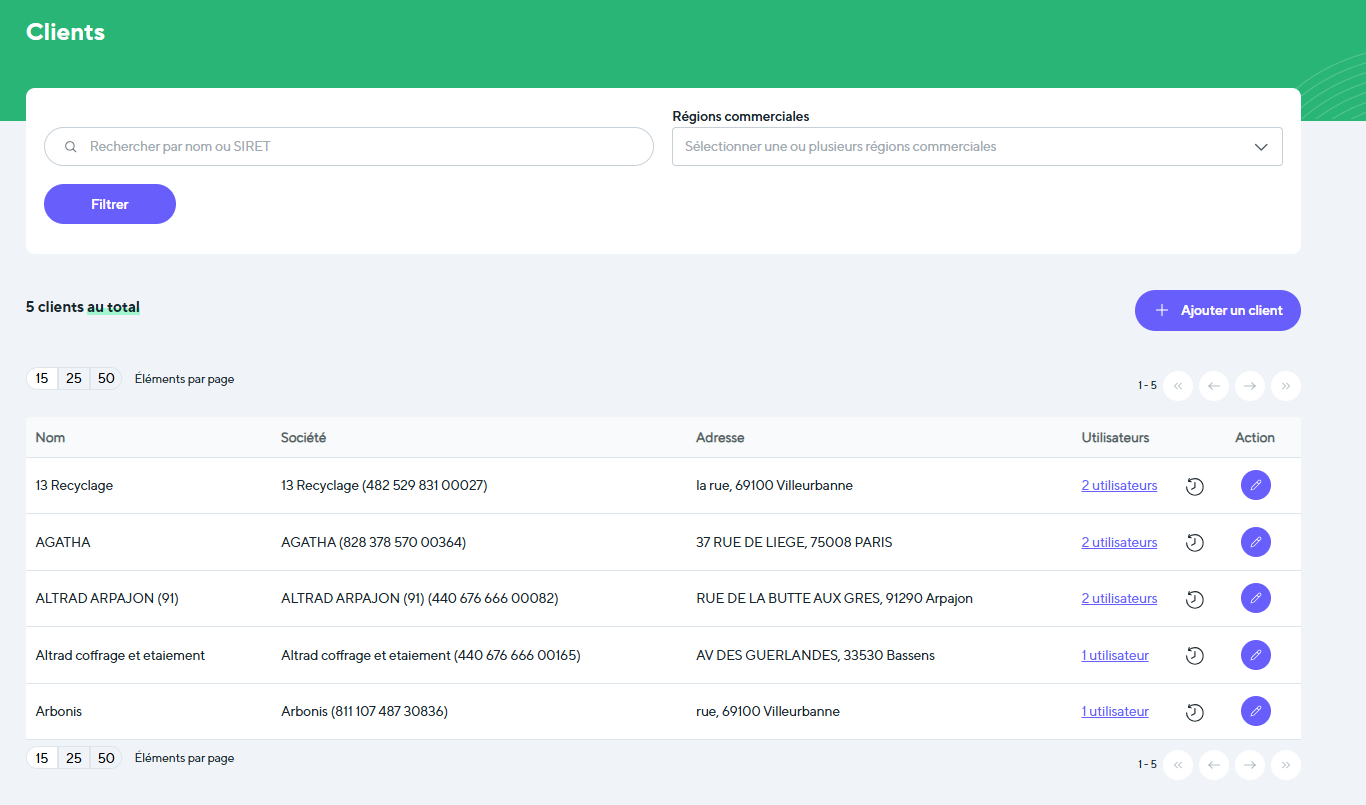The width and height of the screenshot is (1366, 805).
Task: Click the pencil icon for Arbonis
Action: 1255,711
